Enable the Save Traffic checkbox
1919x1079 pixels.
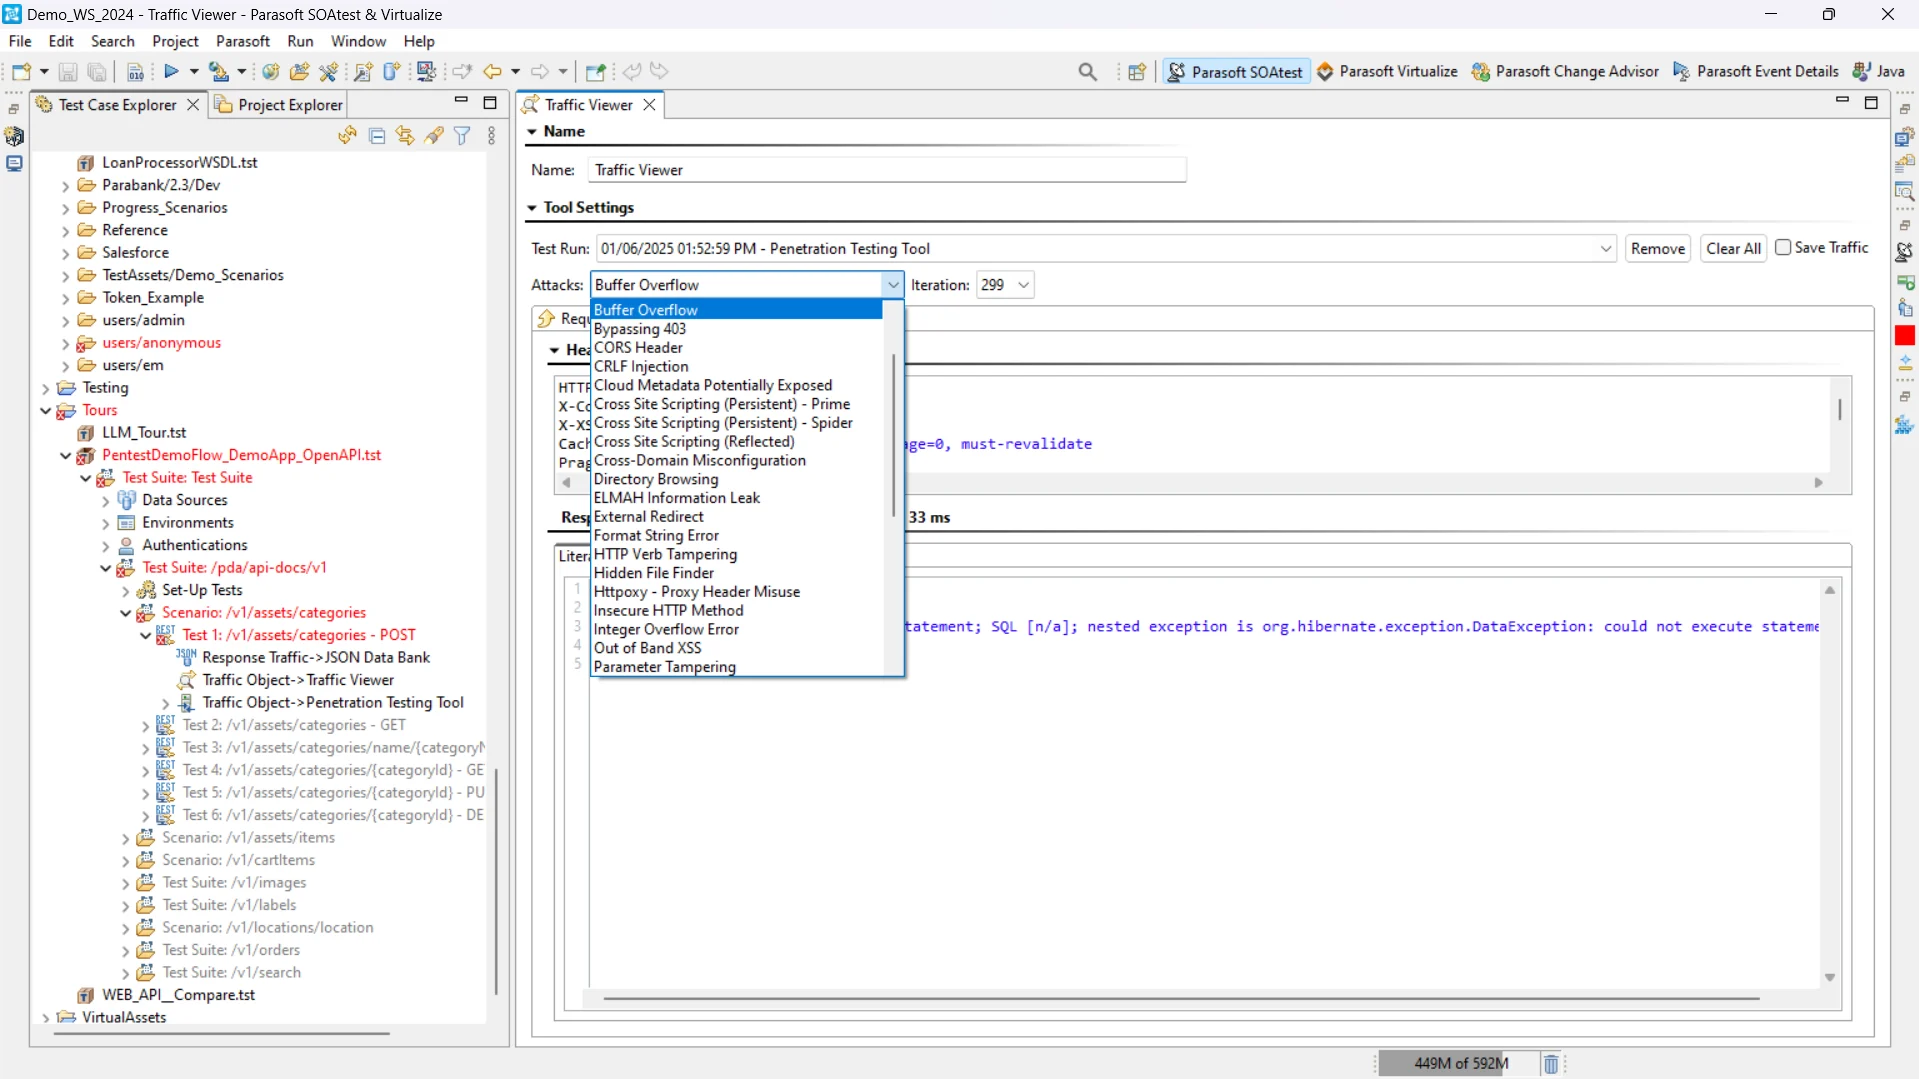1783,248
